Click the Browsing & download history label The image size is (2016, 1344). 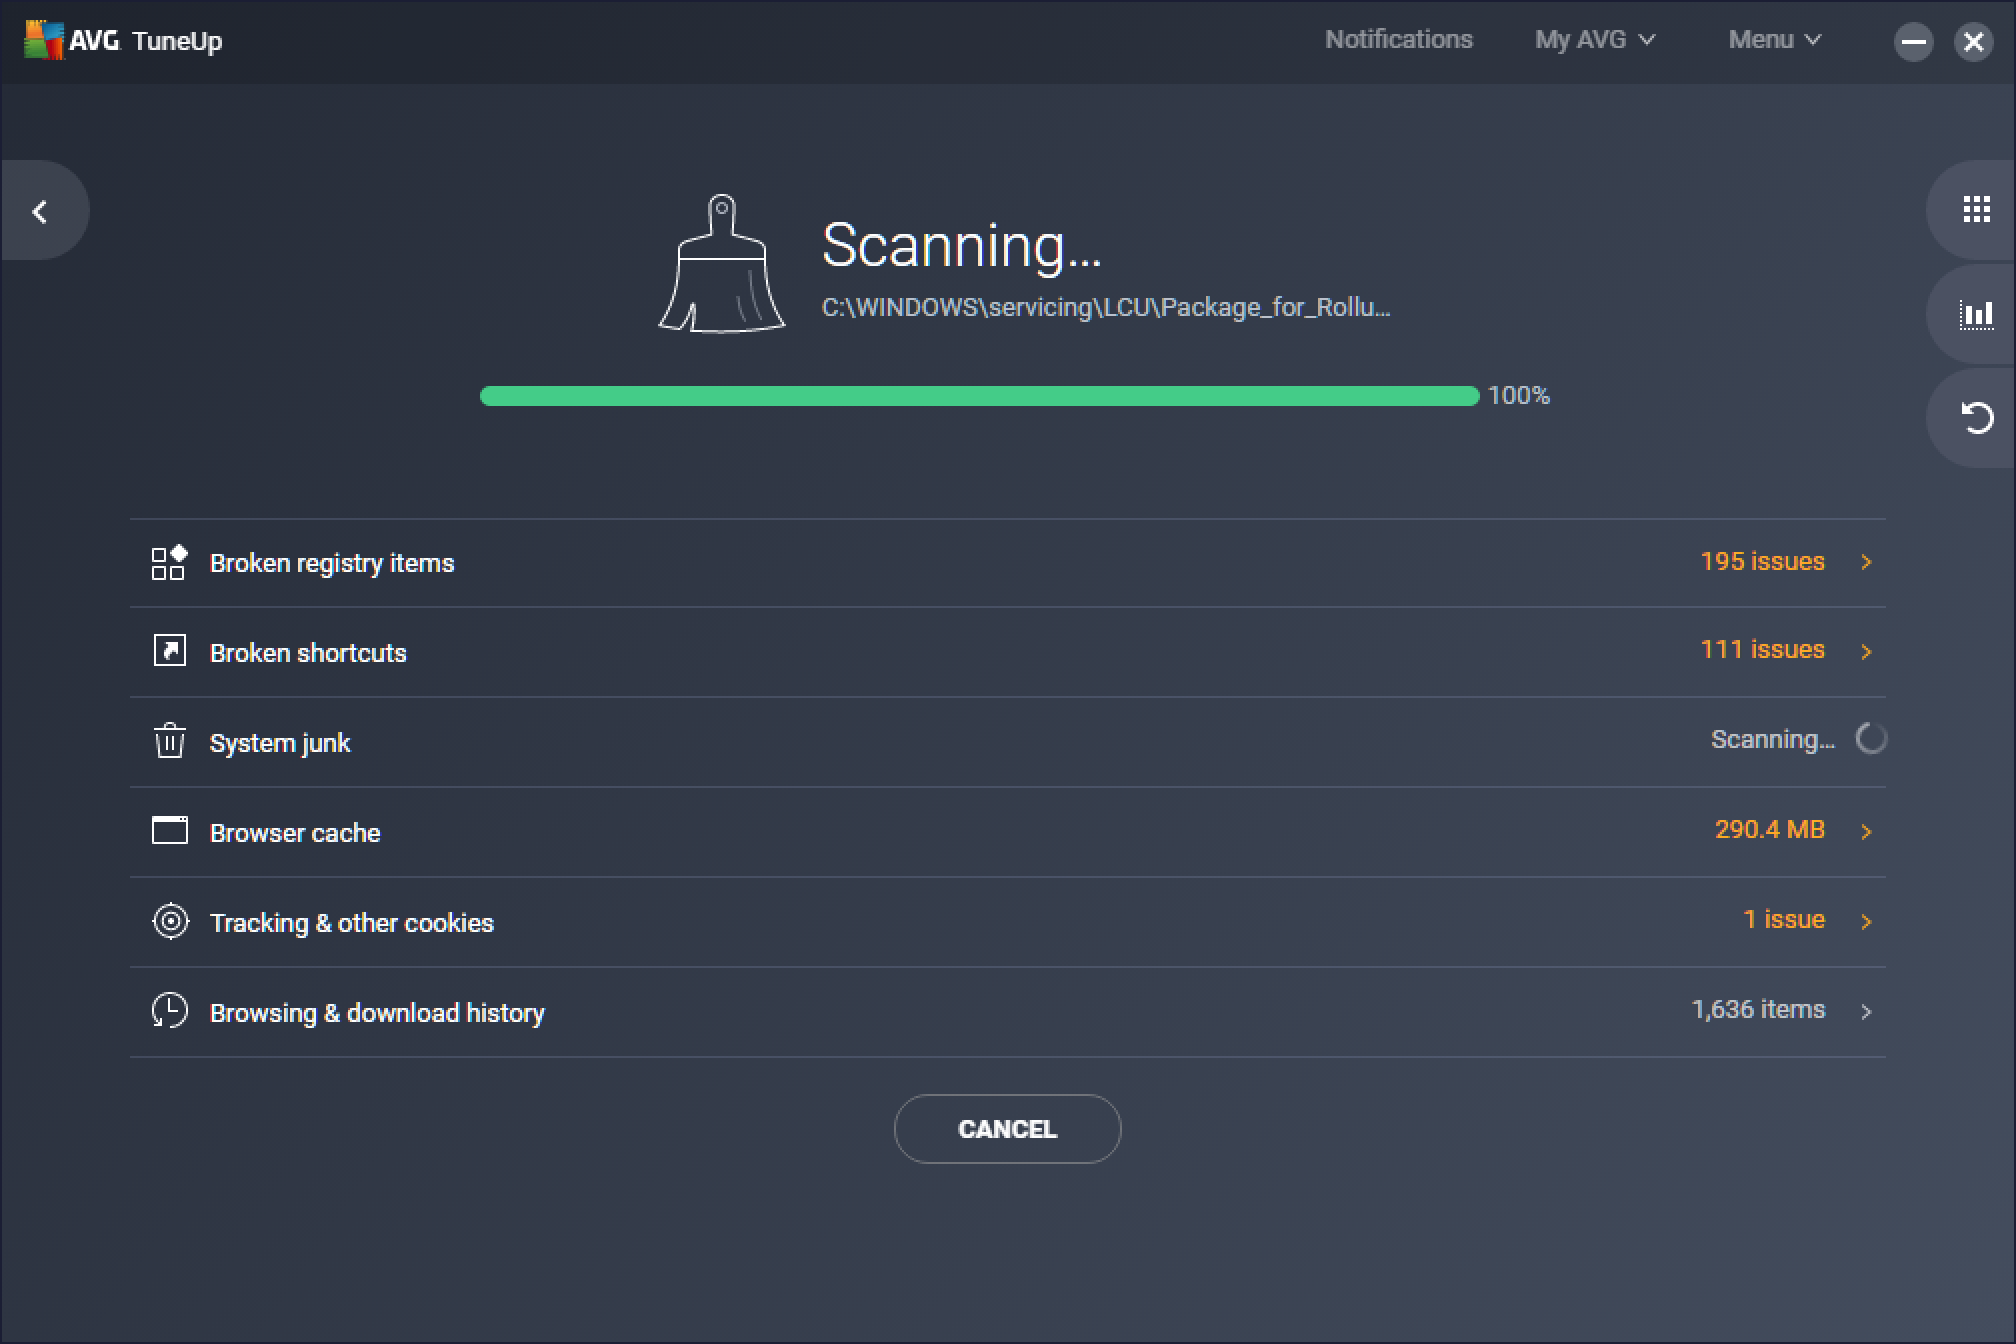click(377, 1013)
